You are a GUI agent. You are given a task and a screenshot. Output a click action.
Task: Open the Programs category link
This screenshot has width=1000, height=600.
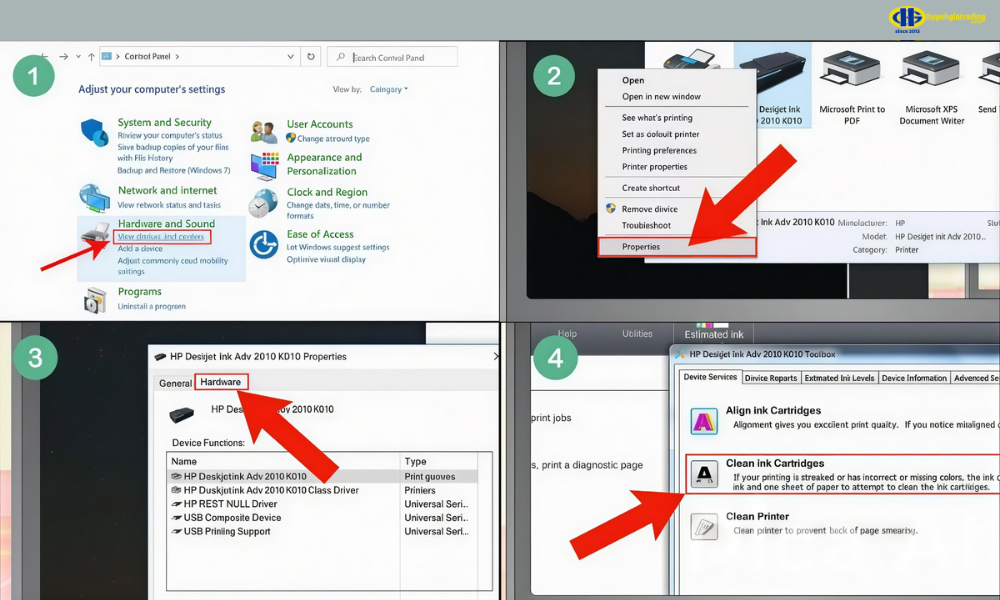(140, 292)
